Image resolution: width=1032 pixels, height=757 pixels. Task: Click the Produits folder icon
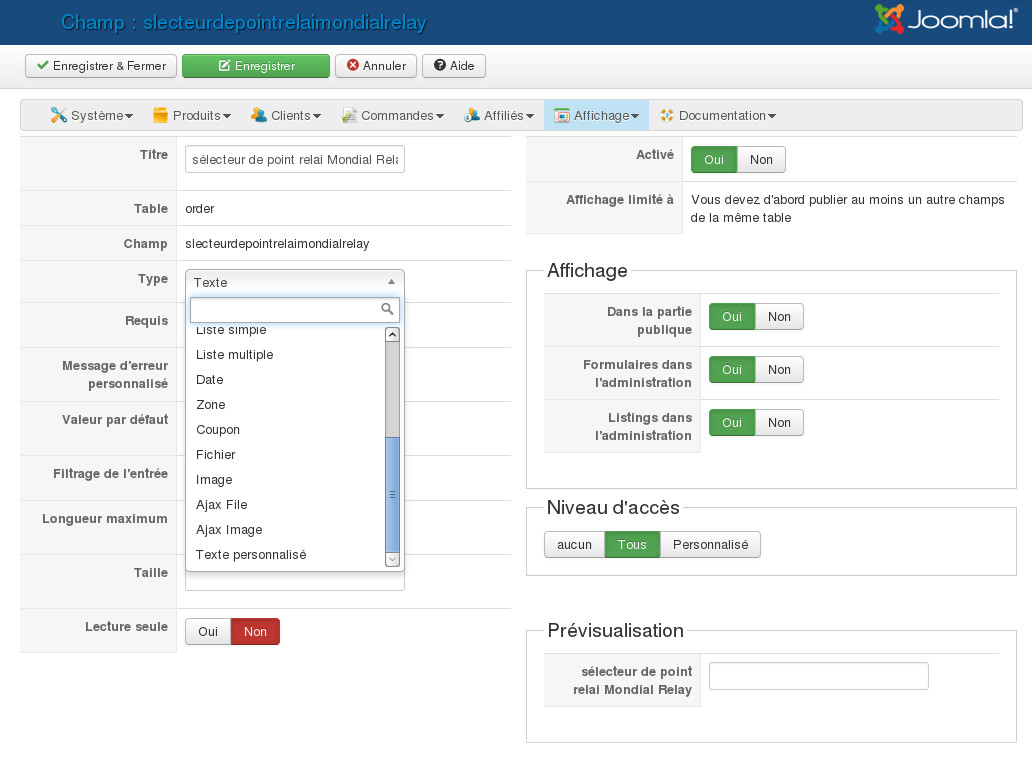[x=160, y=115]
